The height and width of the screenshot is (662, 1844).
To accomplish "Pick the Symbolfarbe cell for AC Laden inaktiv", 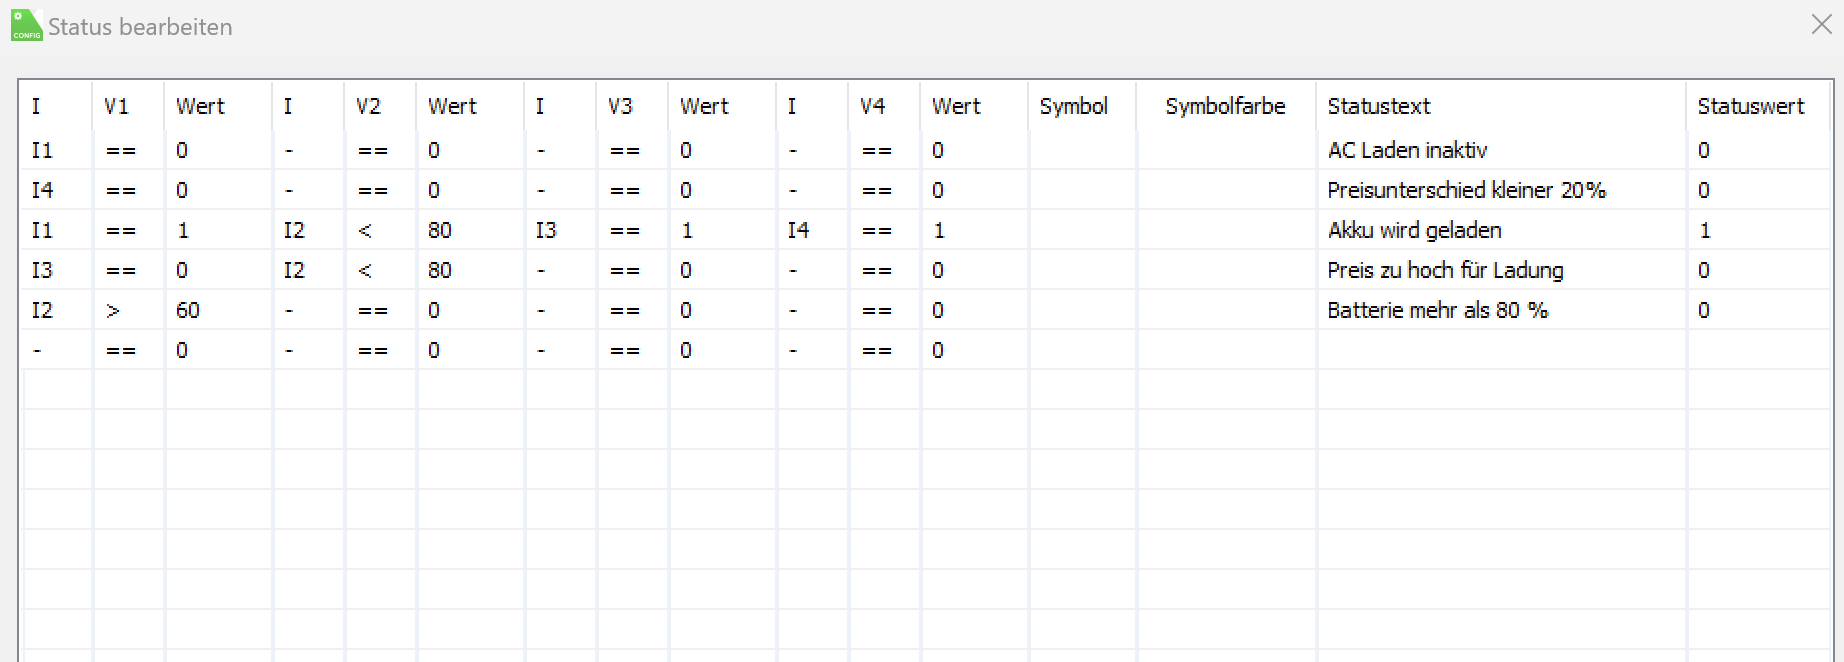I will (1226, 150).
